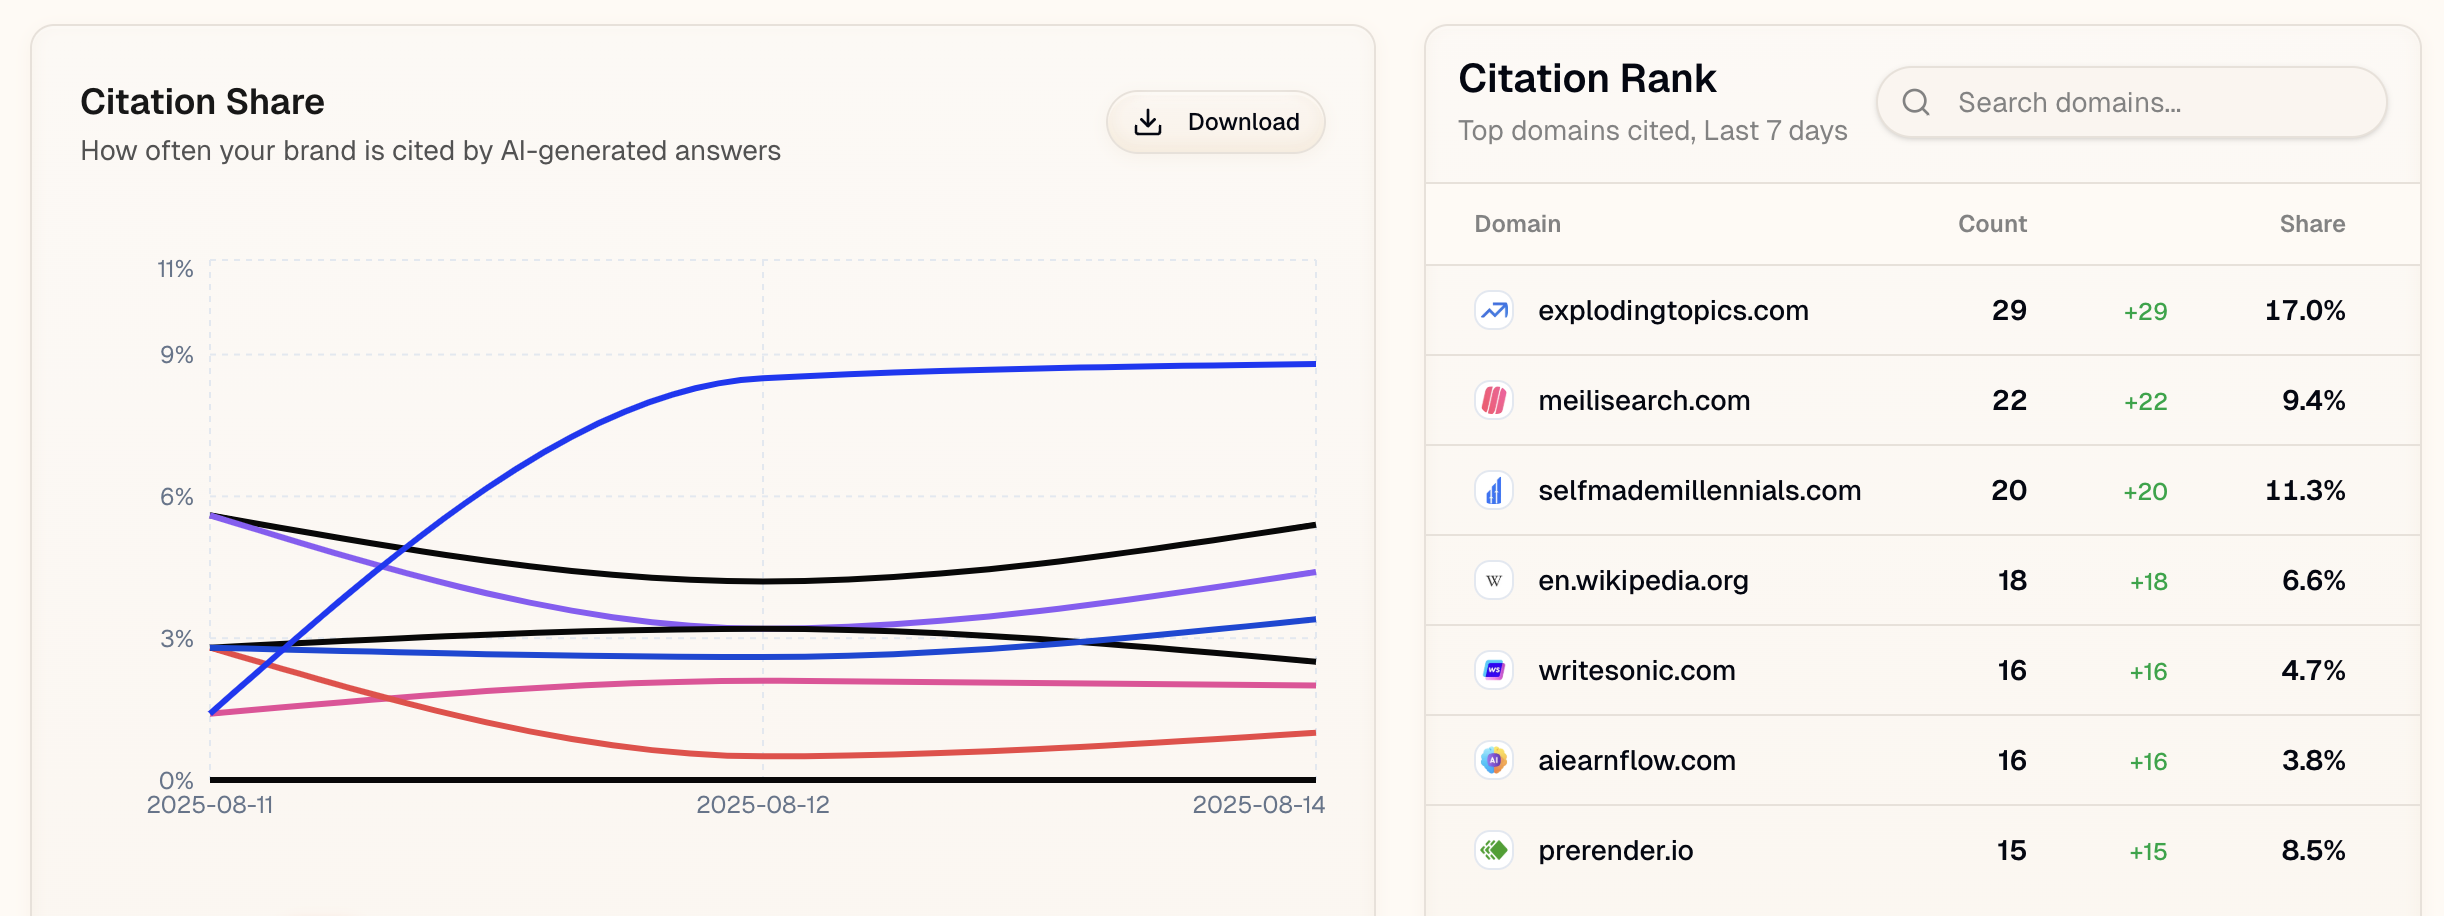This screenshot has width=2444, height=916.
Task: Open the explodingtopics.com domain row
Action: pyautogui.click(x=1922, y=310)
